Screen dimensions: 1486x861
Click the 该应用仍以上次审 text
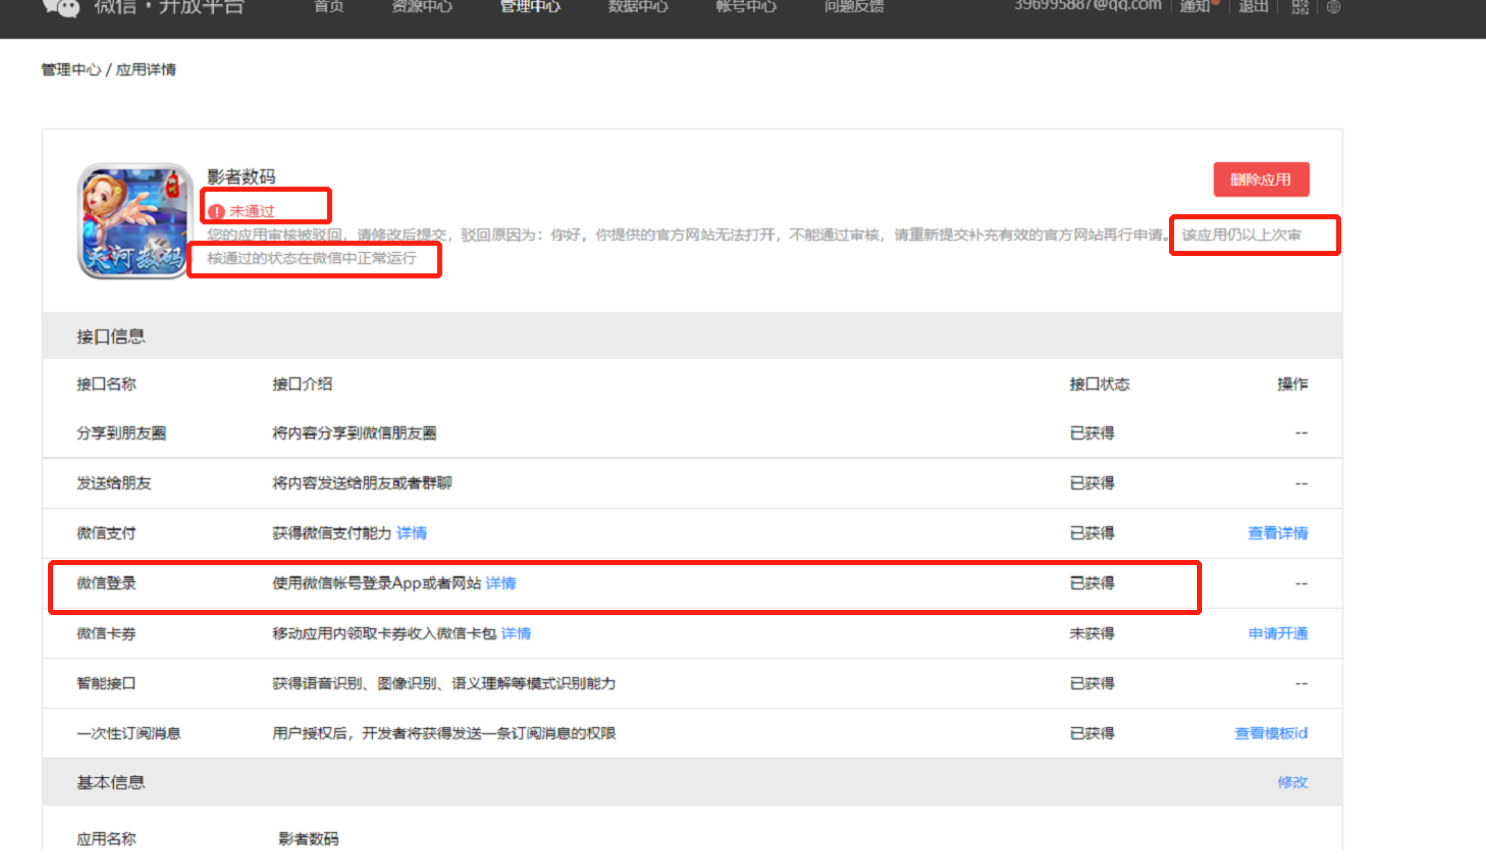tap(1242, 235)
